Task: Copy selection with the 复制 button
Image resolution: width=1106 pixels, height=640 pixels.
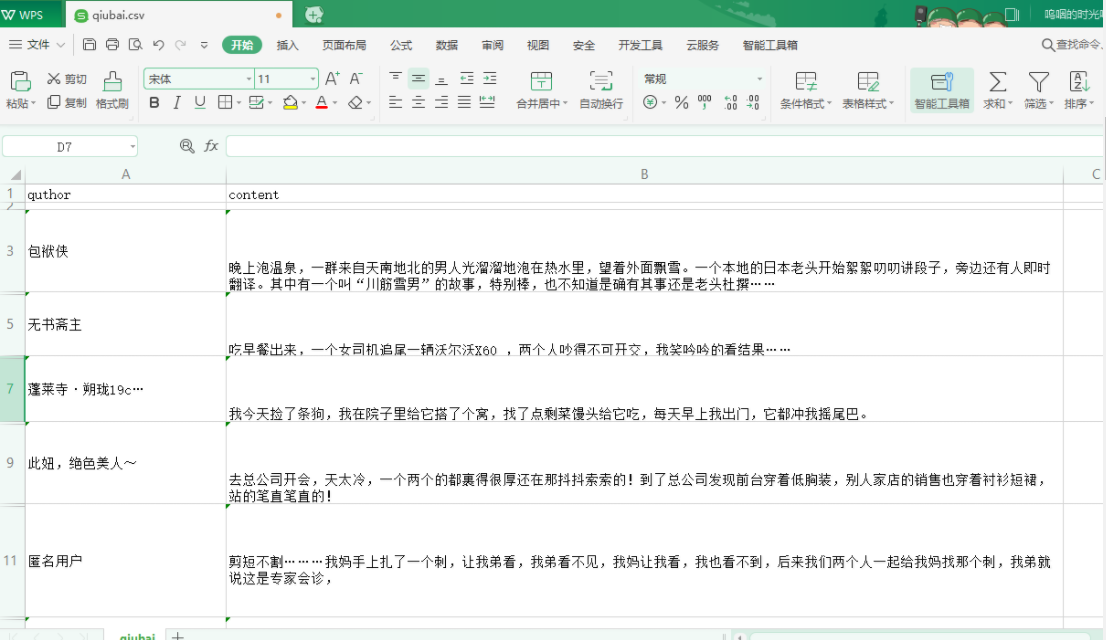Action: click(66, 103)
